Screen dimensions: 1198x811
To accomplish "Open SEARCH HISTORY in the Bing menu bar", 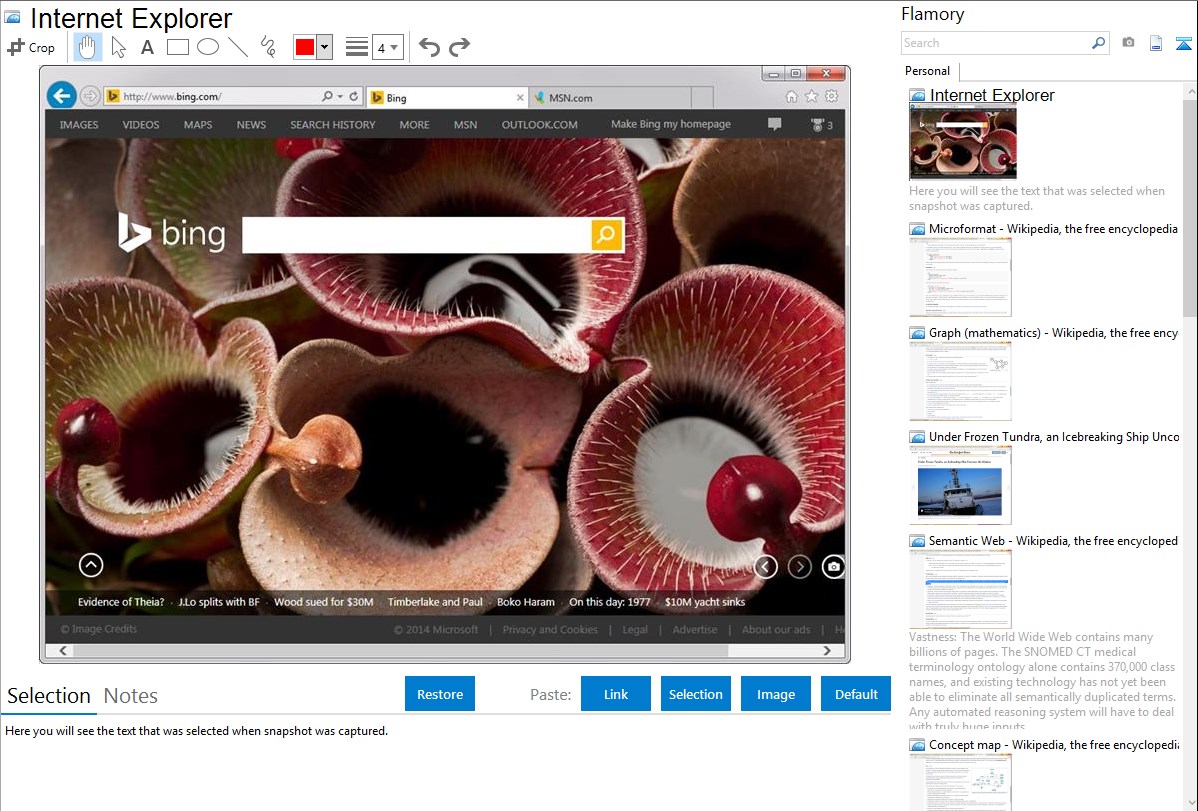I will (332, 125).
